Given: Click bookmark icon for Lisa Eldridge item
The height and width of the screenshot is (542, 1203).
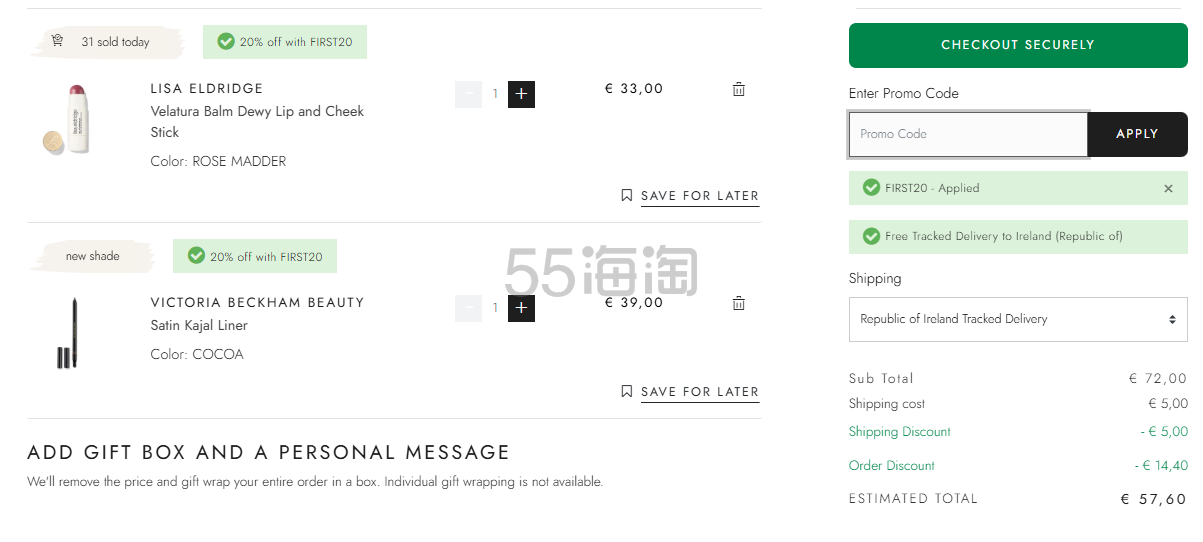Looking at the screenshot, I should (x=627, y=195).
